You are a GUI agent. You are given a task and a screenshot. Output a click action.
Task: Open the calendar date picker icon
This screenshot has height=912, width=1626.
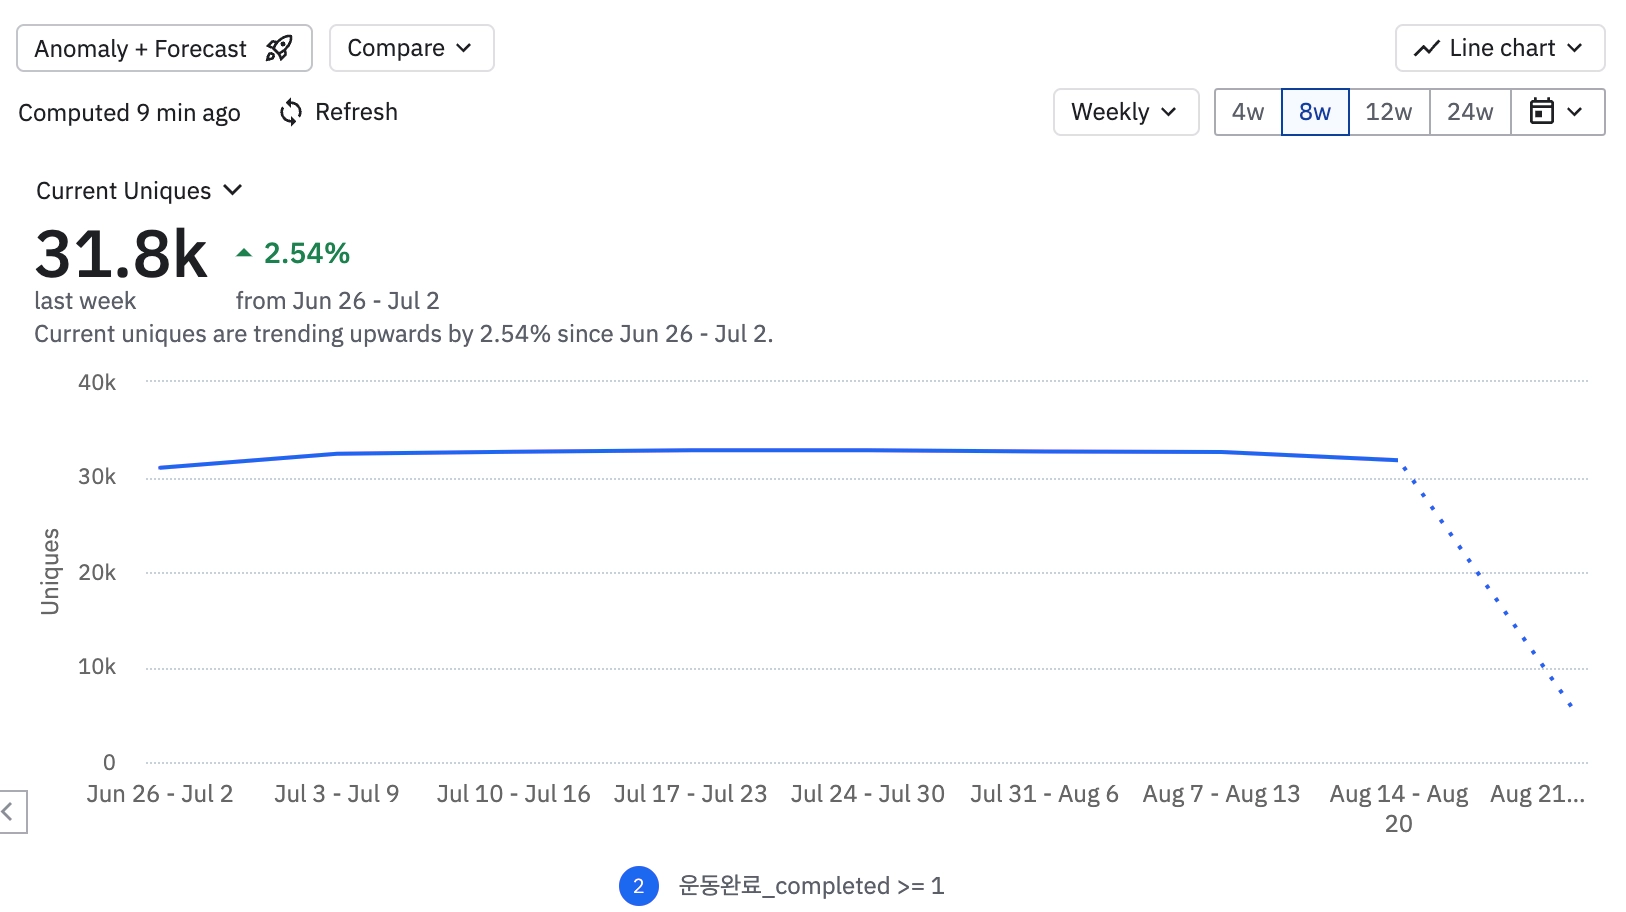(x=1542, y=111)
